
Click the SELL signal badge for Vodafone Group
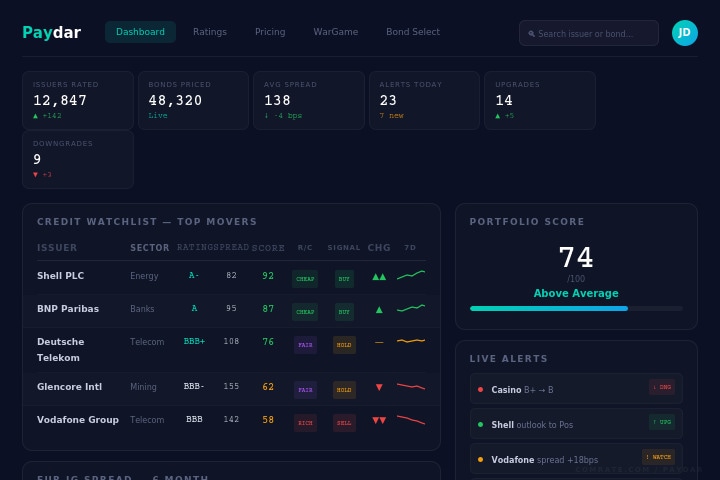pyautogui.click(x=344, y=422)
